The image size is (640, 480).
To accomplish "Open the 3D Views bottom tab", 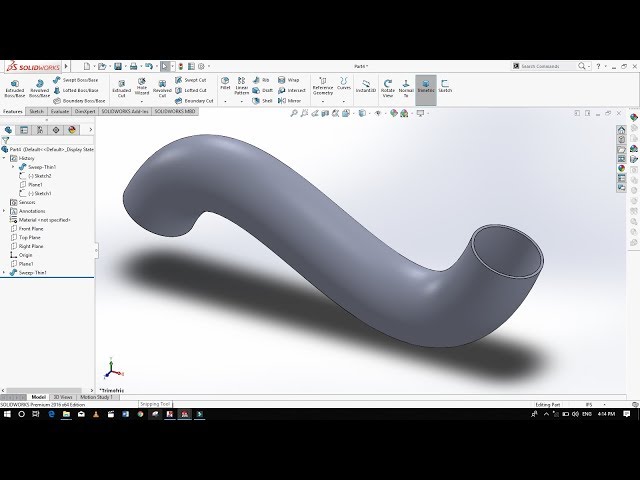I will 63,397.
